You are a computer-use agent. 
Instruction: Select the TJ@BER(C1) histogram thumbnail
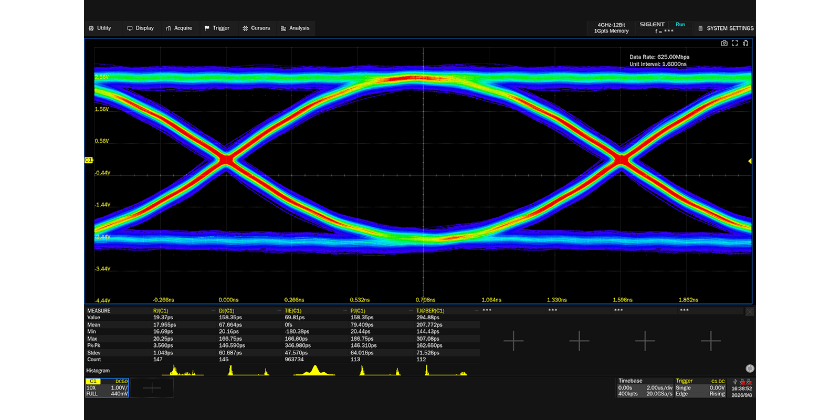tap(446, 370)
